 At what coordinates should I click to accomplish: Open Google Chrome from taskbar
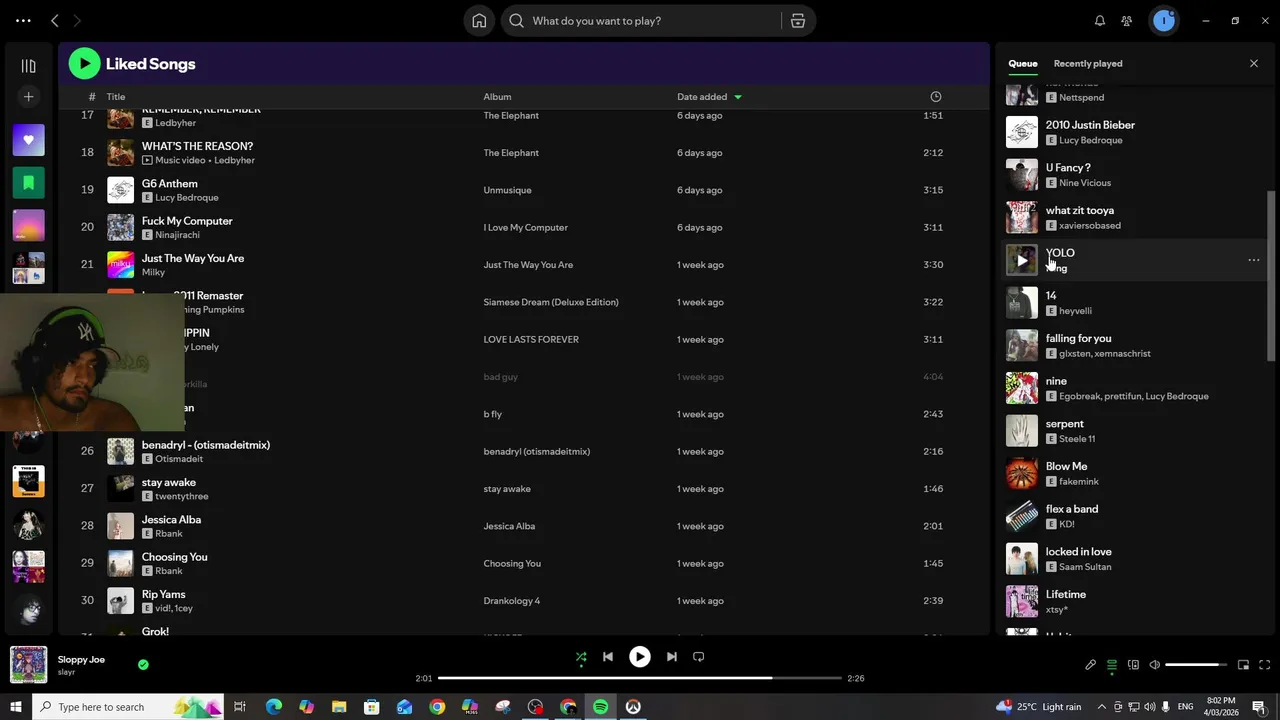coord(437,707)
